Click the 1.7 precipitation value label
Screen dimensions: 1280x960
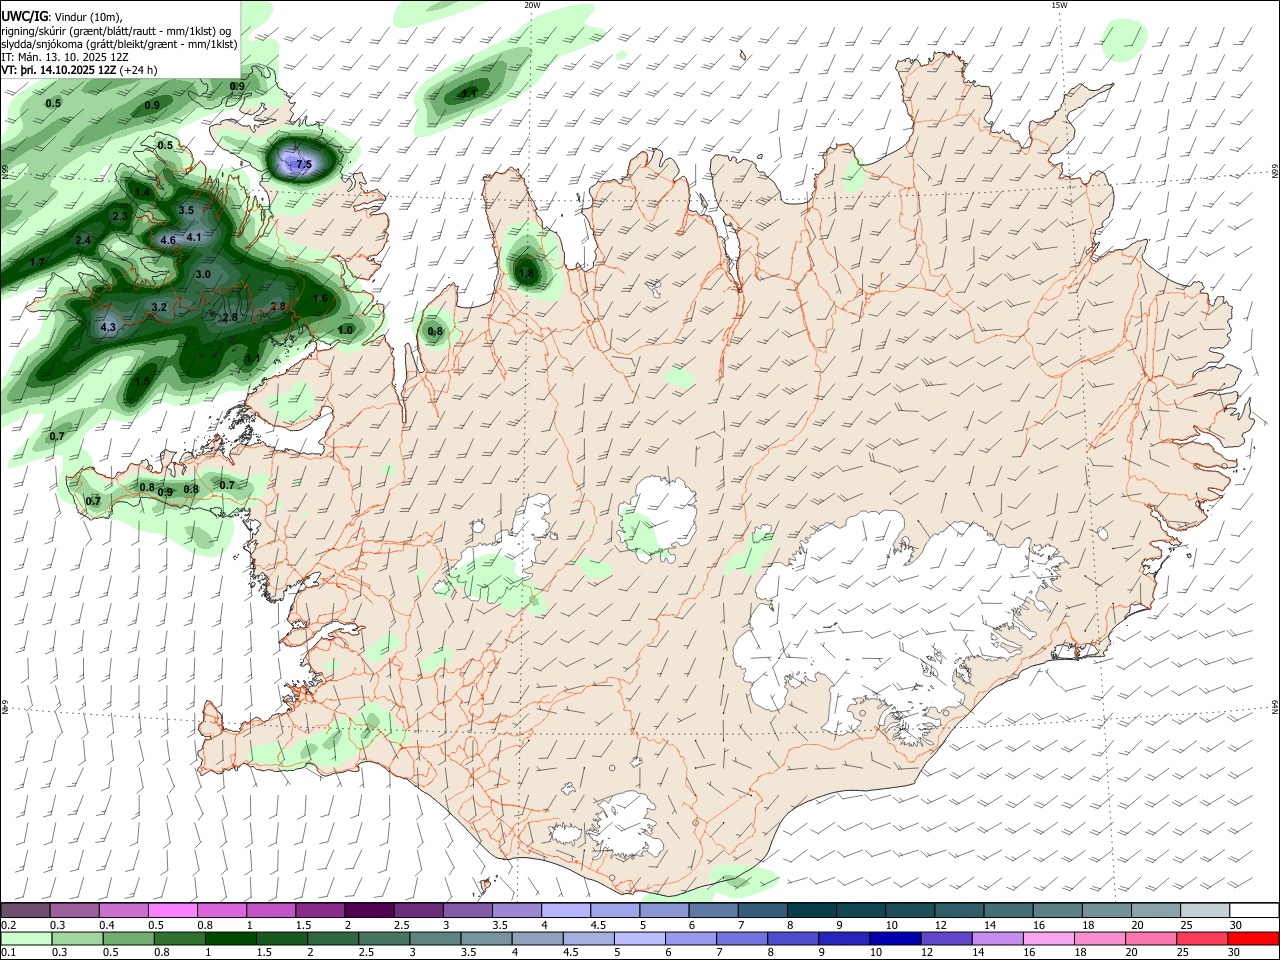[38, 262]
